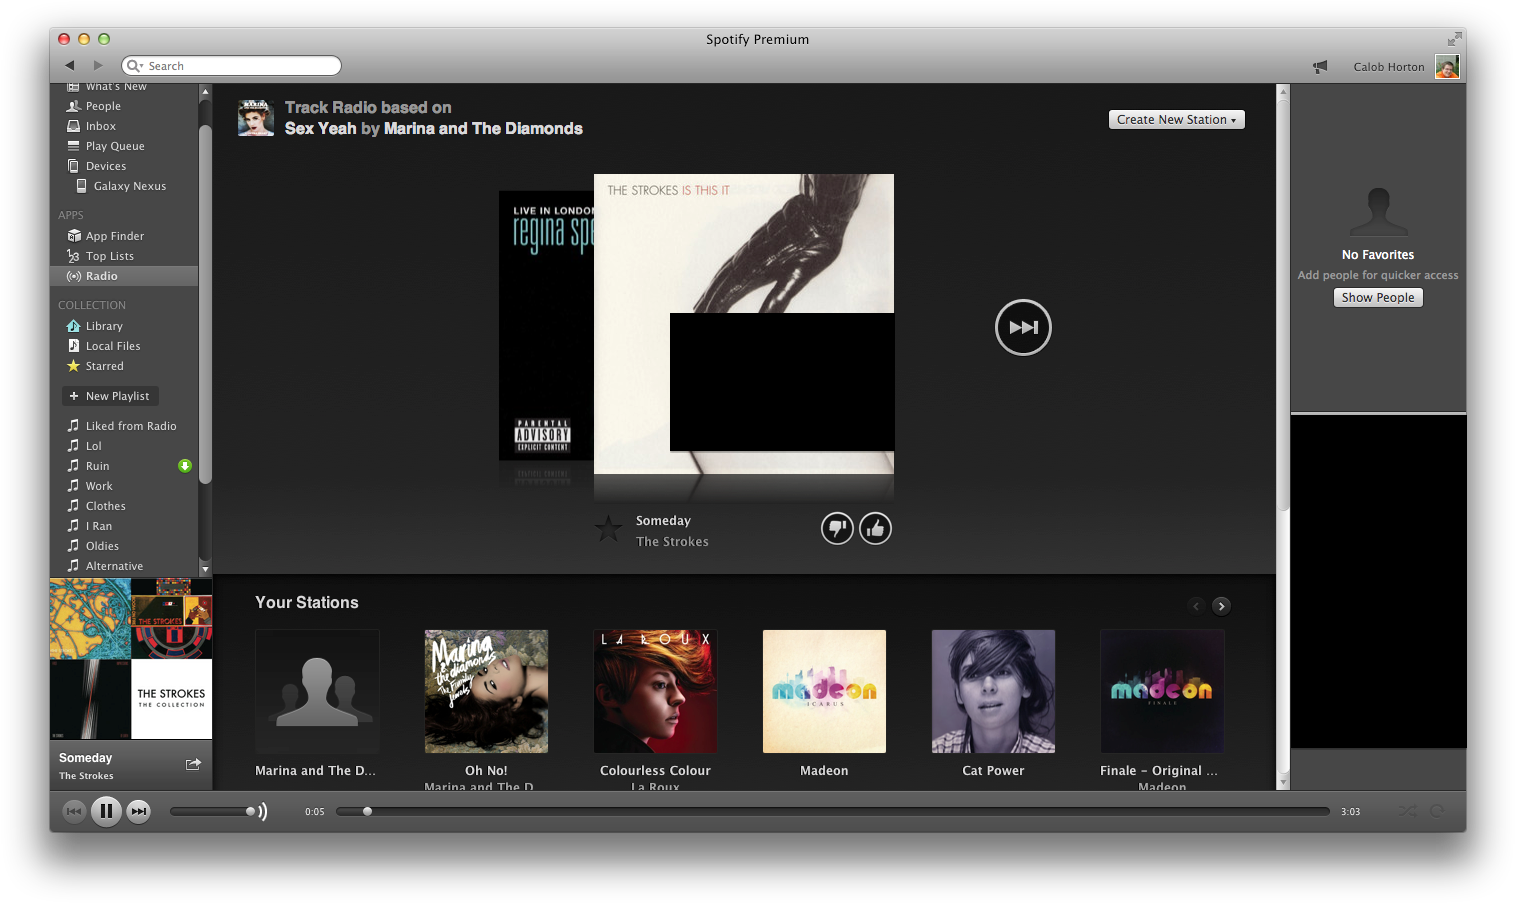Click Show People button

coord(1377,297)
